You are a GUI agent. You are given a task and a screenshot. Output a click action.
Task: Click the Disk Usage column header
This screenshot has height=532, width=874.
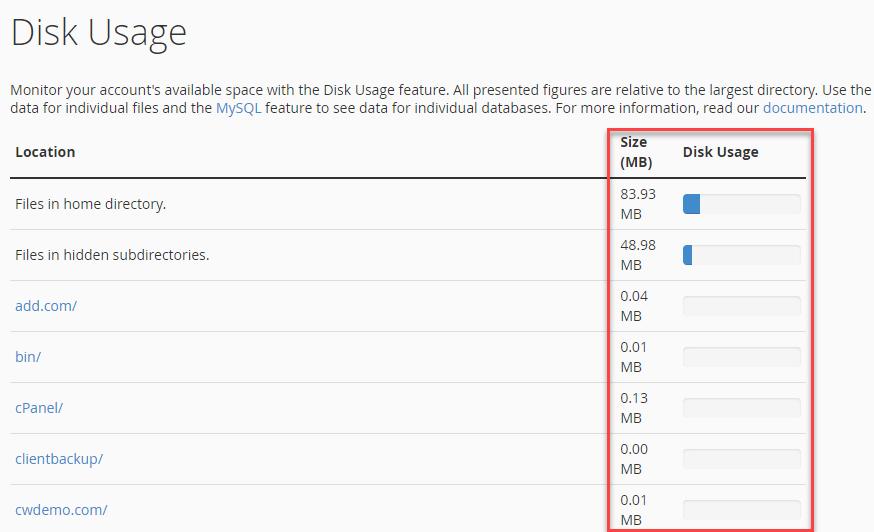720,152
